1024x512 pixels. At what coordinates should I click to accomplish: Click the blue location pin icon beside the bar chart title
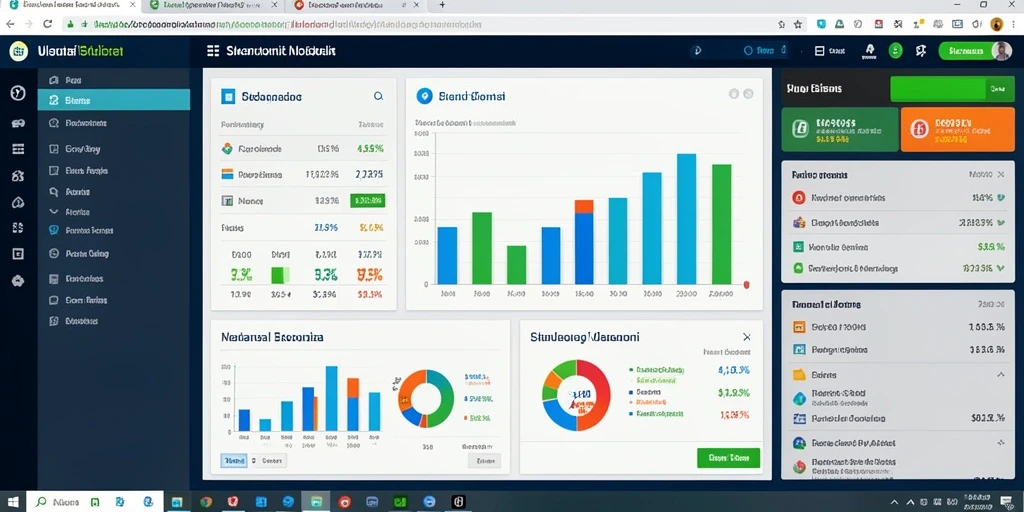[424, 96]
